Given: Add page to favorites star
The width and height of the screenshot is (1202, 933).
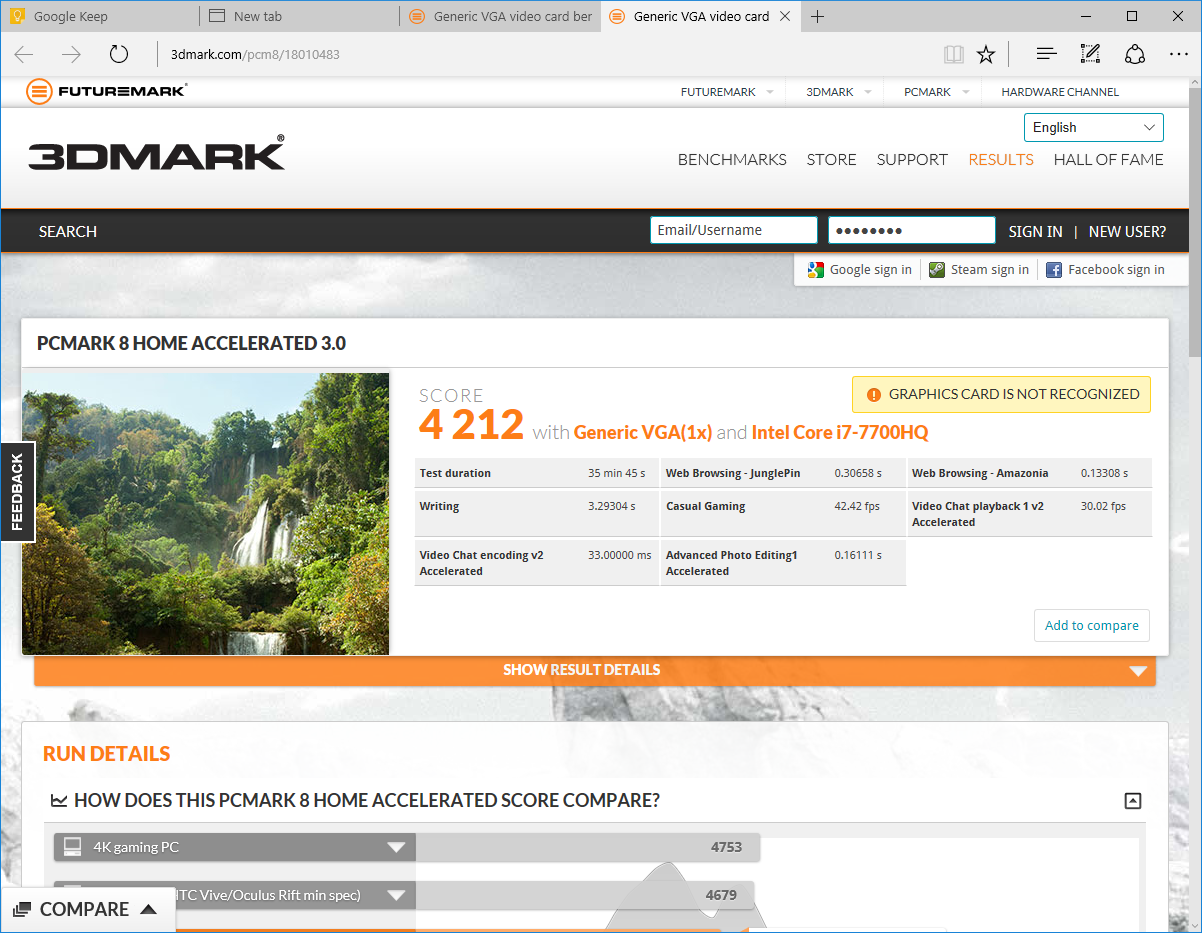Looking at the screenshot, I should click(x=986, y=54).
